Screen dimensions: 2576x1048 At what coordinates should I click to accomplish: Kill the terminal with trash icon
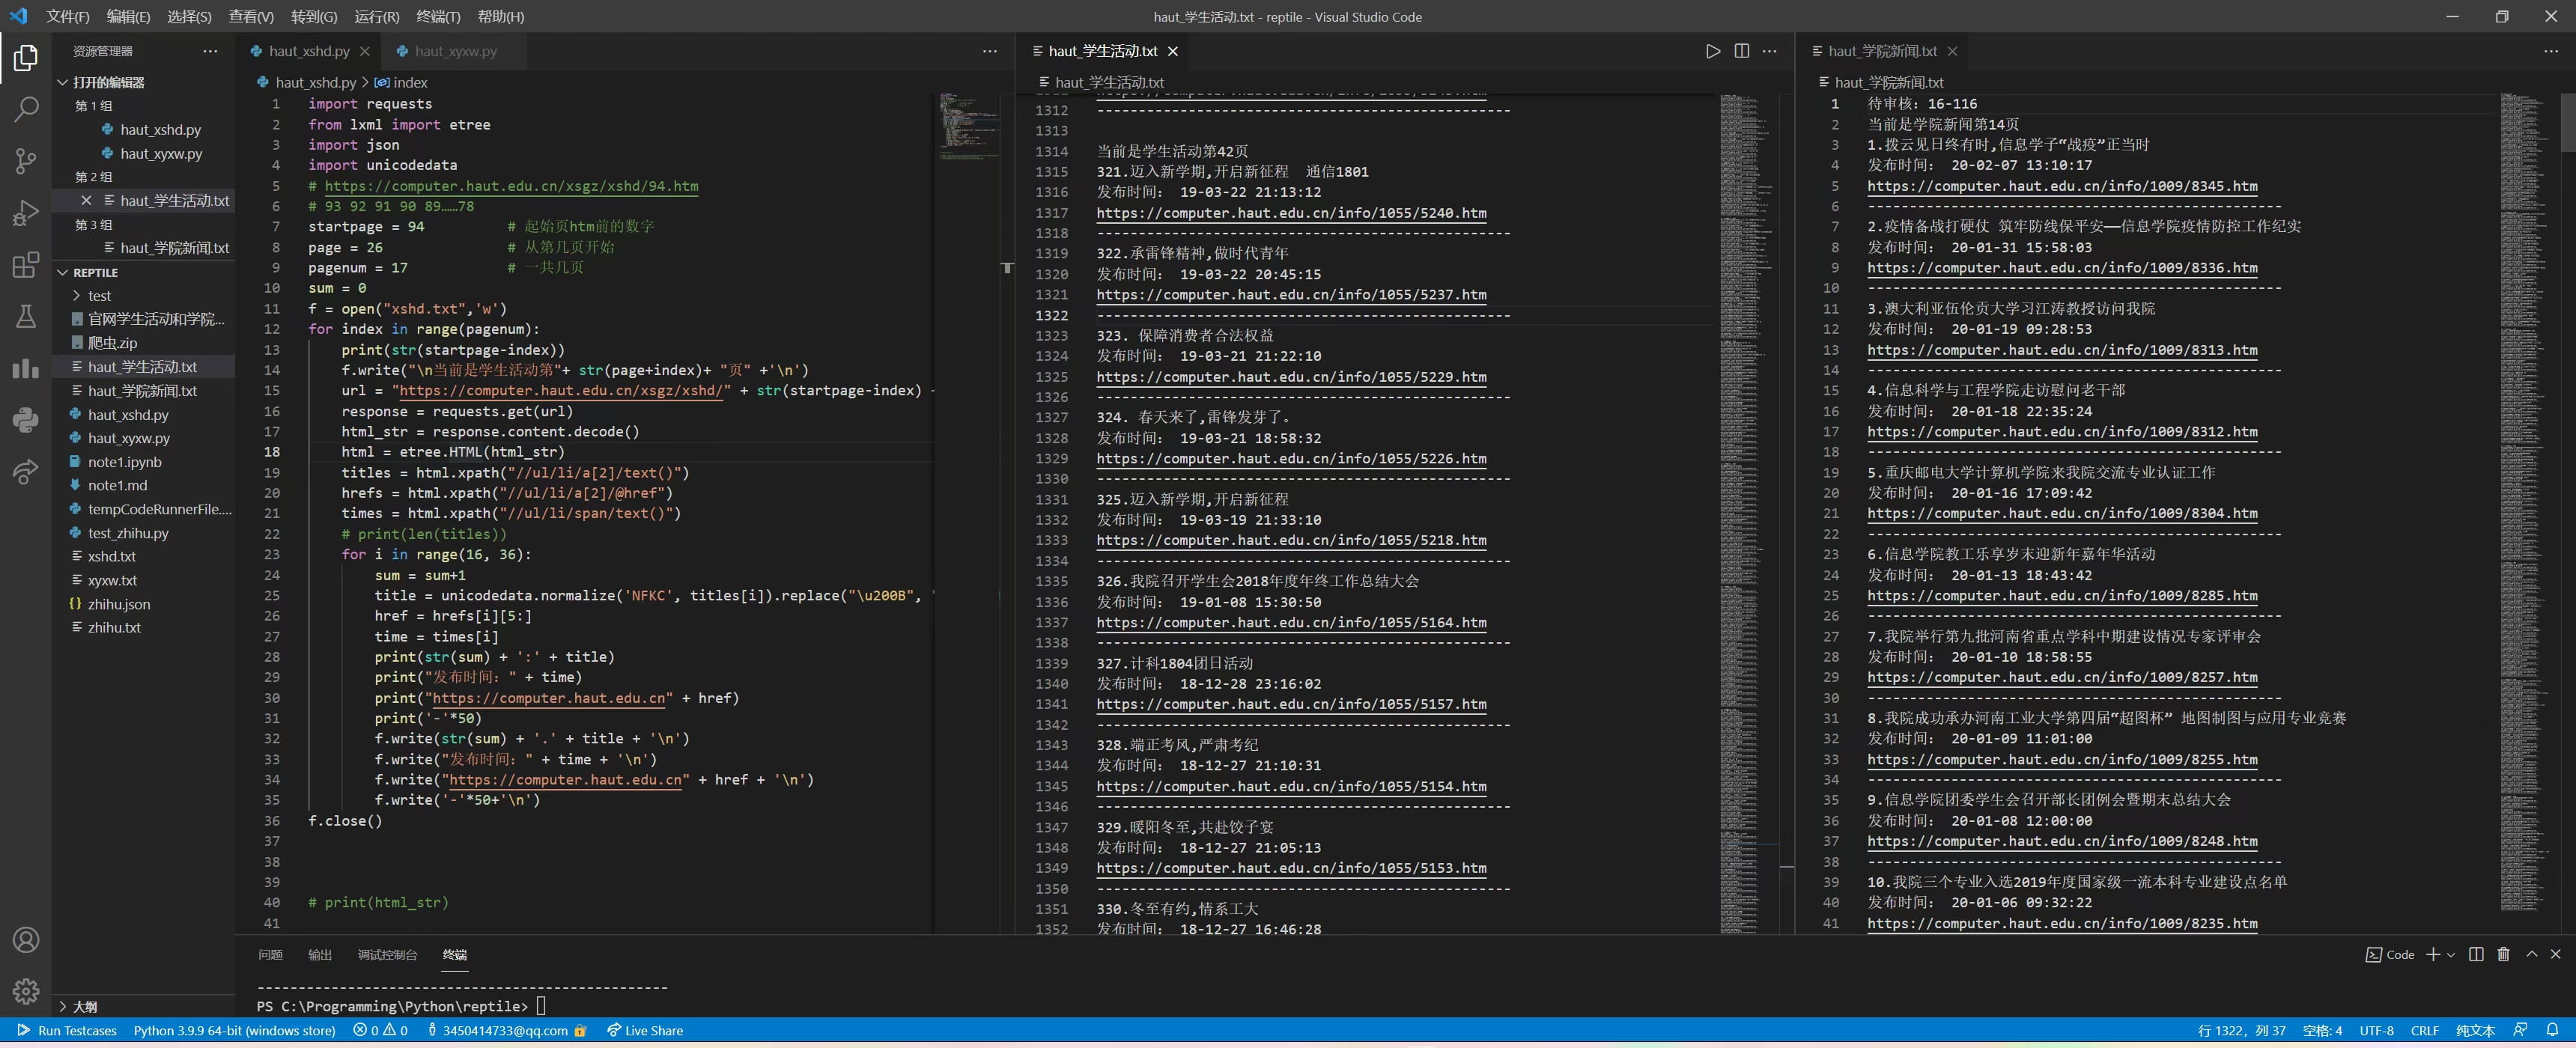2504,954
